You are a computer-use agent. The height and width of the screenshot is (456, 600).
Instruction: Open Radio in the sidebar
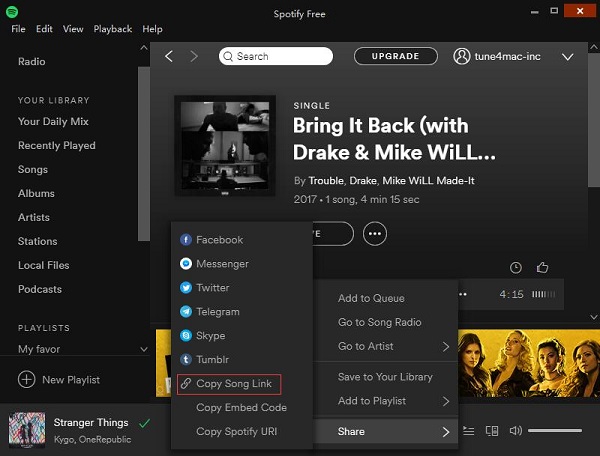[x=31, y=62]
